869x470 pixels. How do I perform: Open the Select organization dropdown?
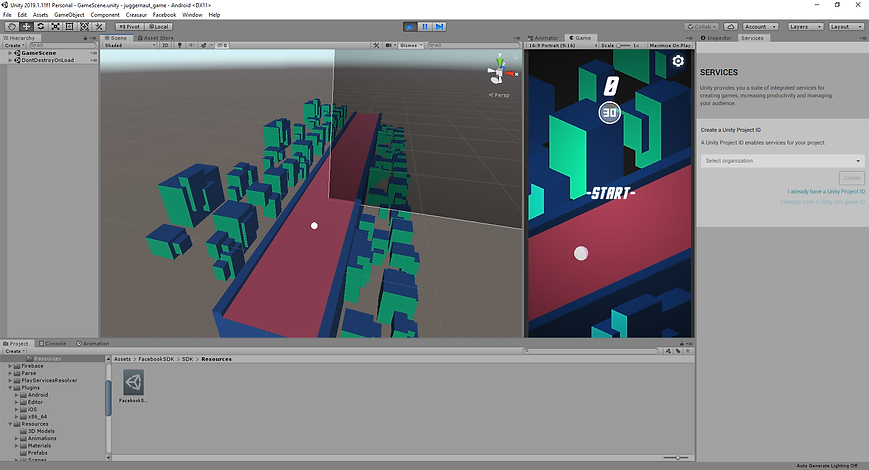[782, 160]
